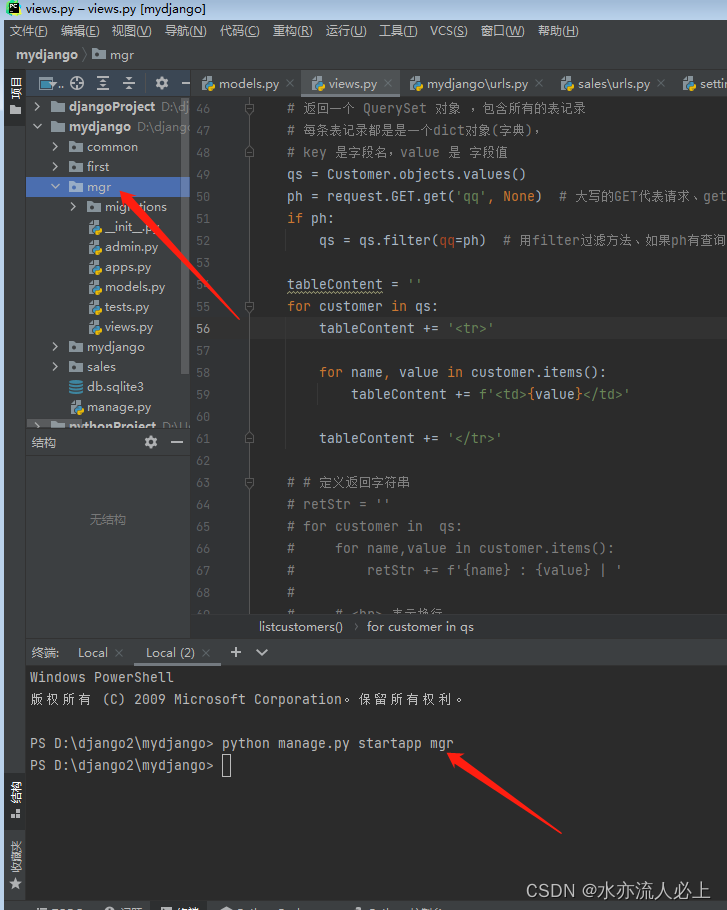727x910 pixels.
Task: Select tests.py in project tree
Action: [118, 307]
